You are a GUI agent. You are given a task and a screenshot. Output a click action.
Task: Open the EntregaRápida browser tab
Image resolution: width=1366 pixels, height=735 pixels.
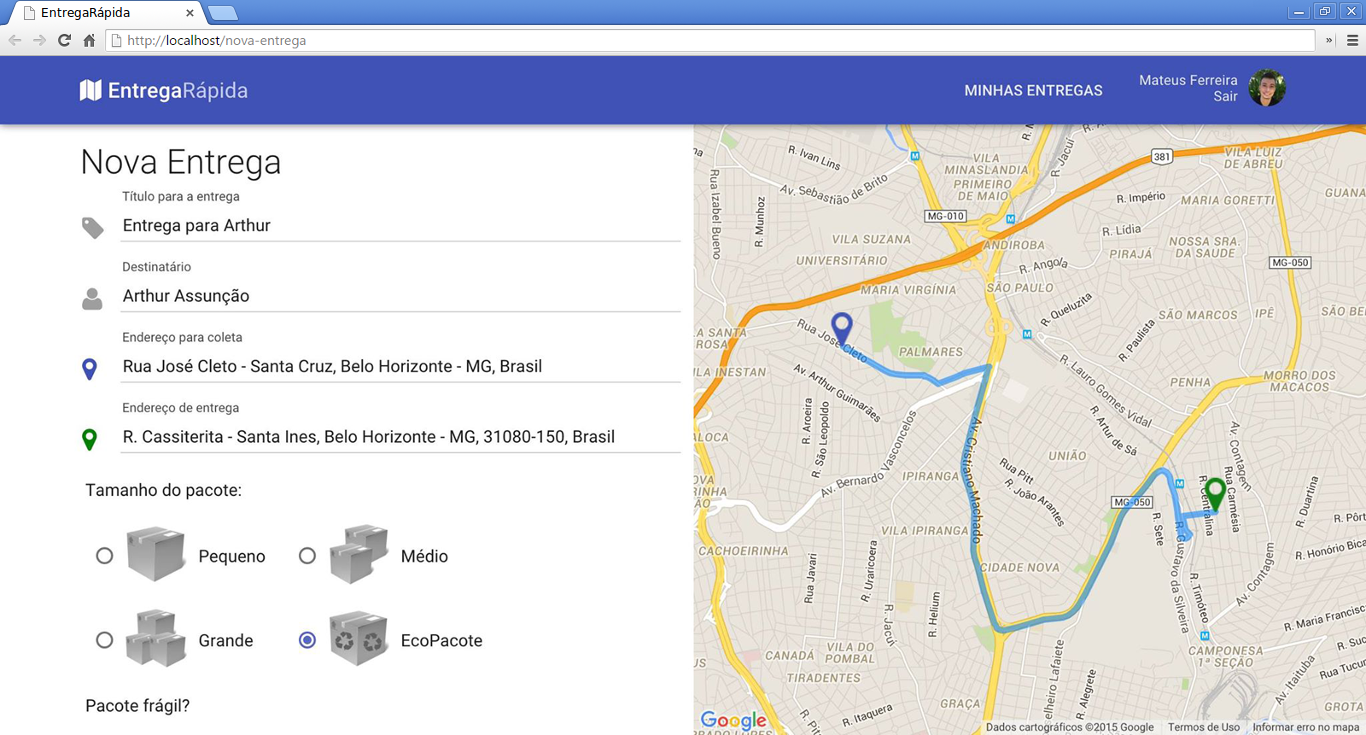(x=103, y=13)
